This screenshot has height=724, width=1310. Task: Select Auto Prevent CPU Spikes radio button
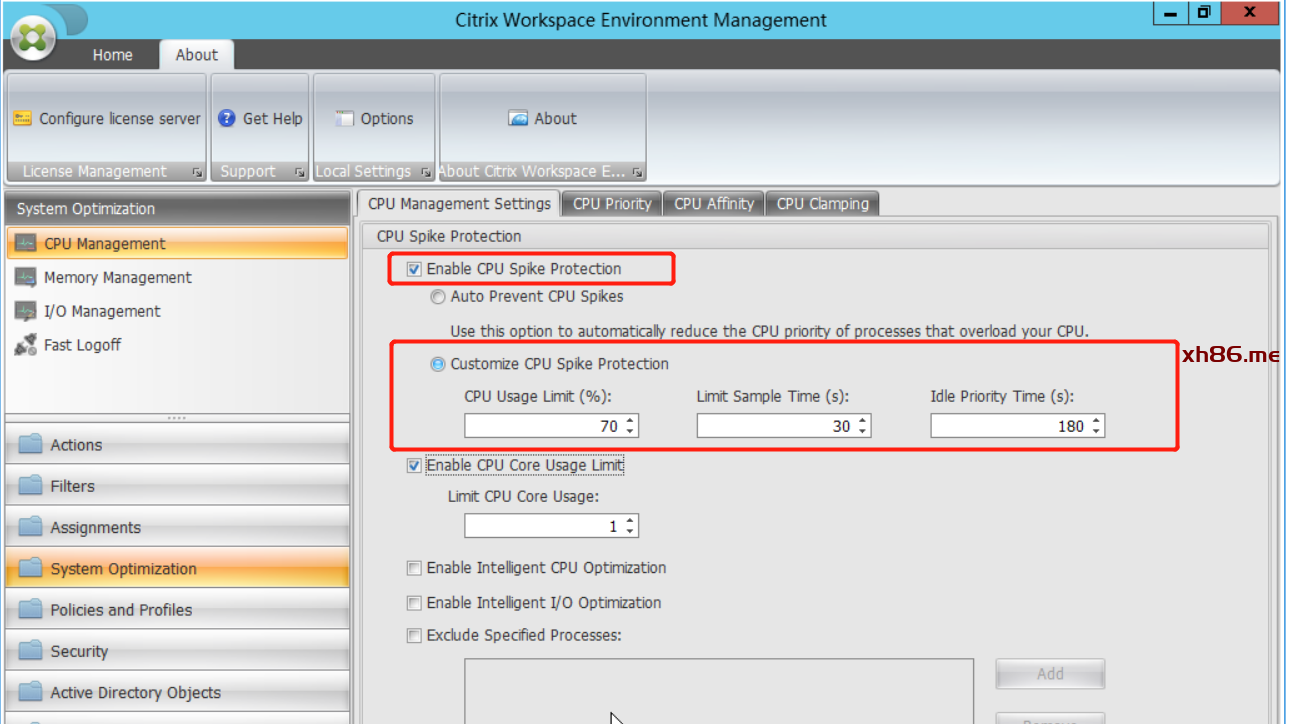coord(438,297)
